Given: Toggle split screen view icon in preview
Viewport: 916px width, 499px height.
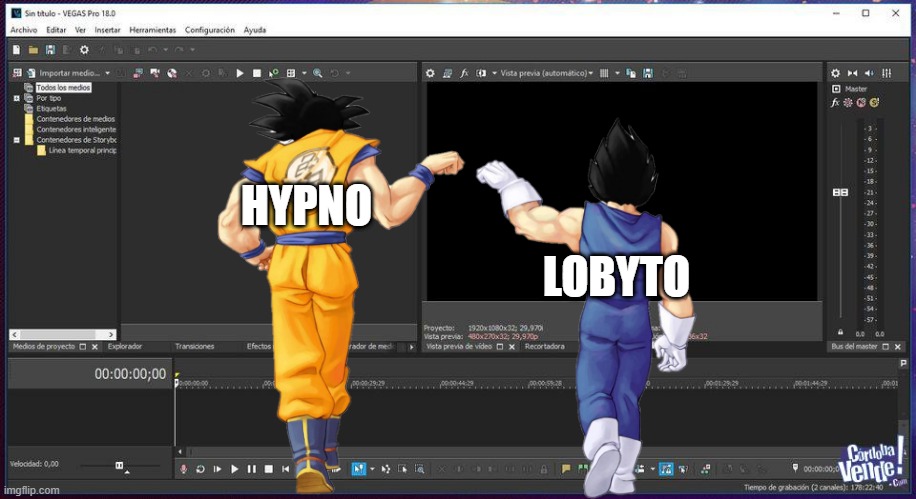Looking at the screenshot, I should pyautogui.click(x=481, y=73).
